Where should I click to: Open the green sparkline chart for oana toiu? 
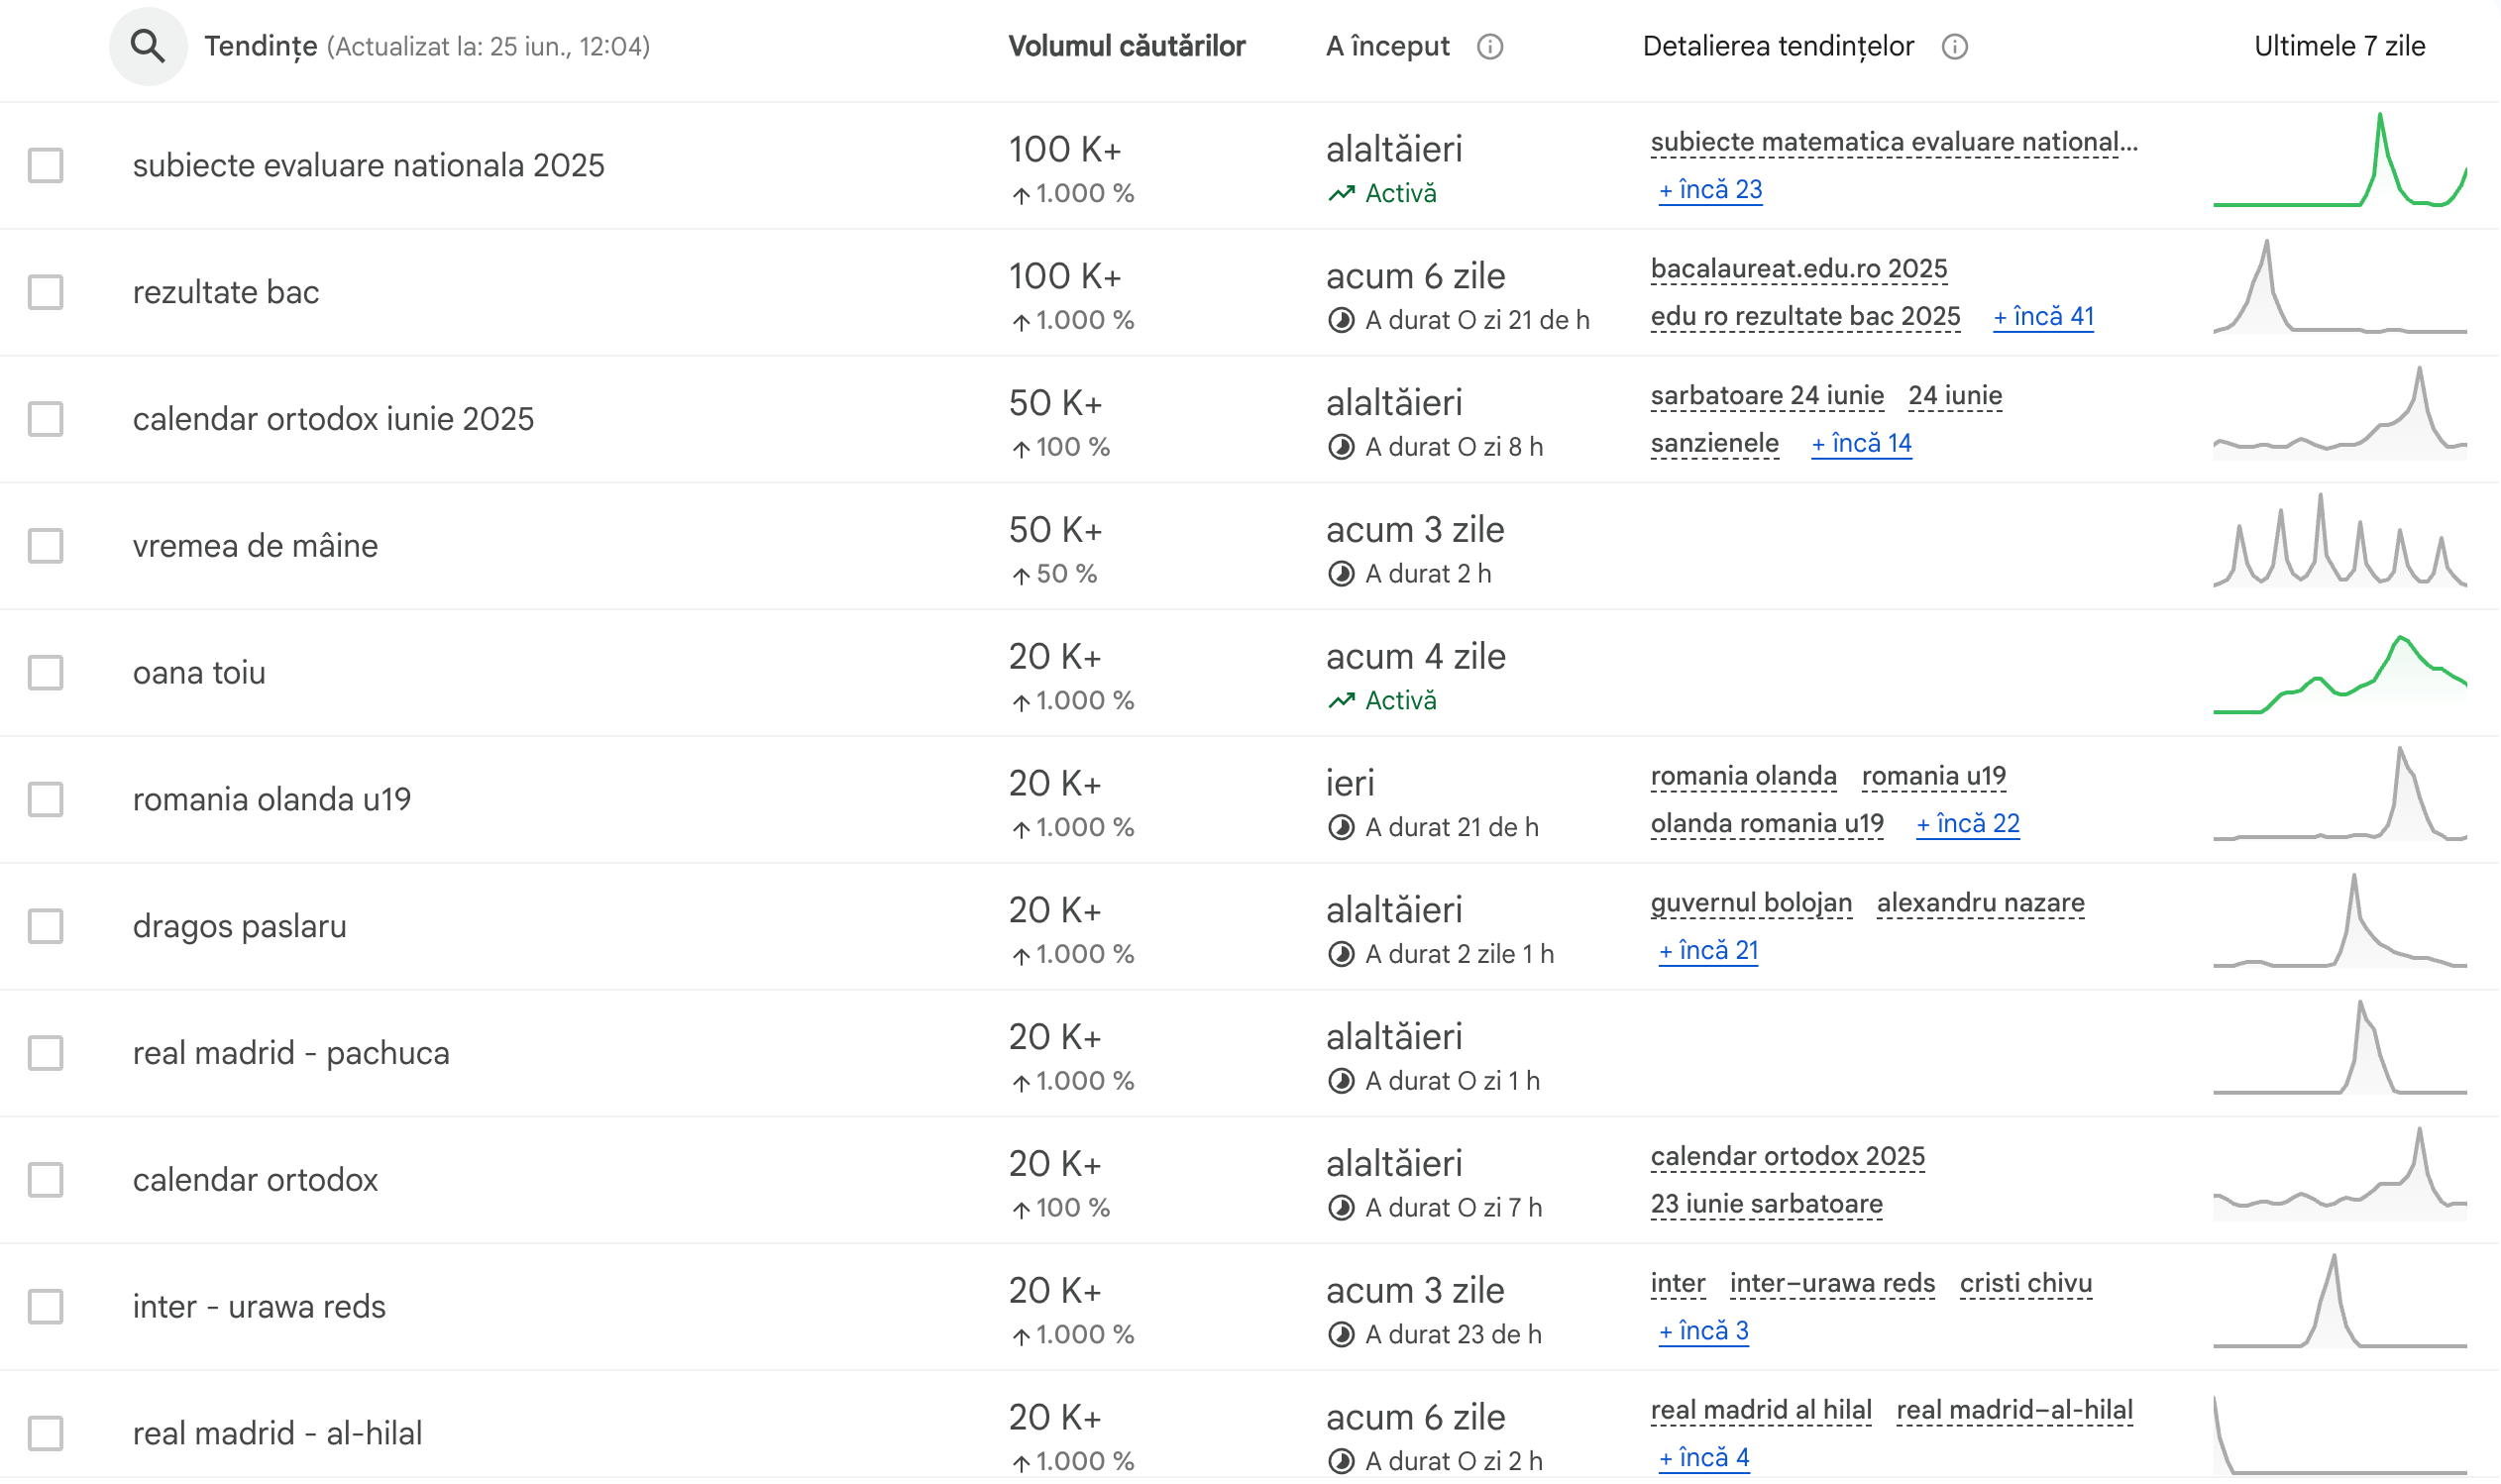(2339, 674)
